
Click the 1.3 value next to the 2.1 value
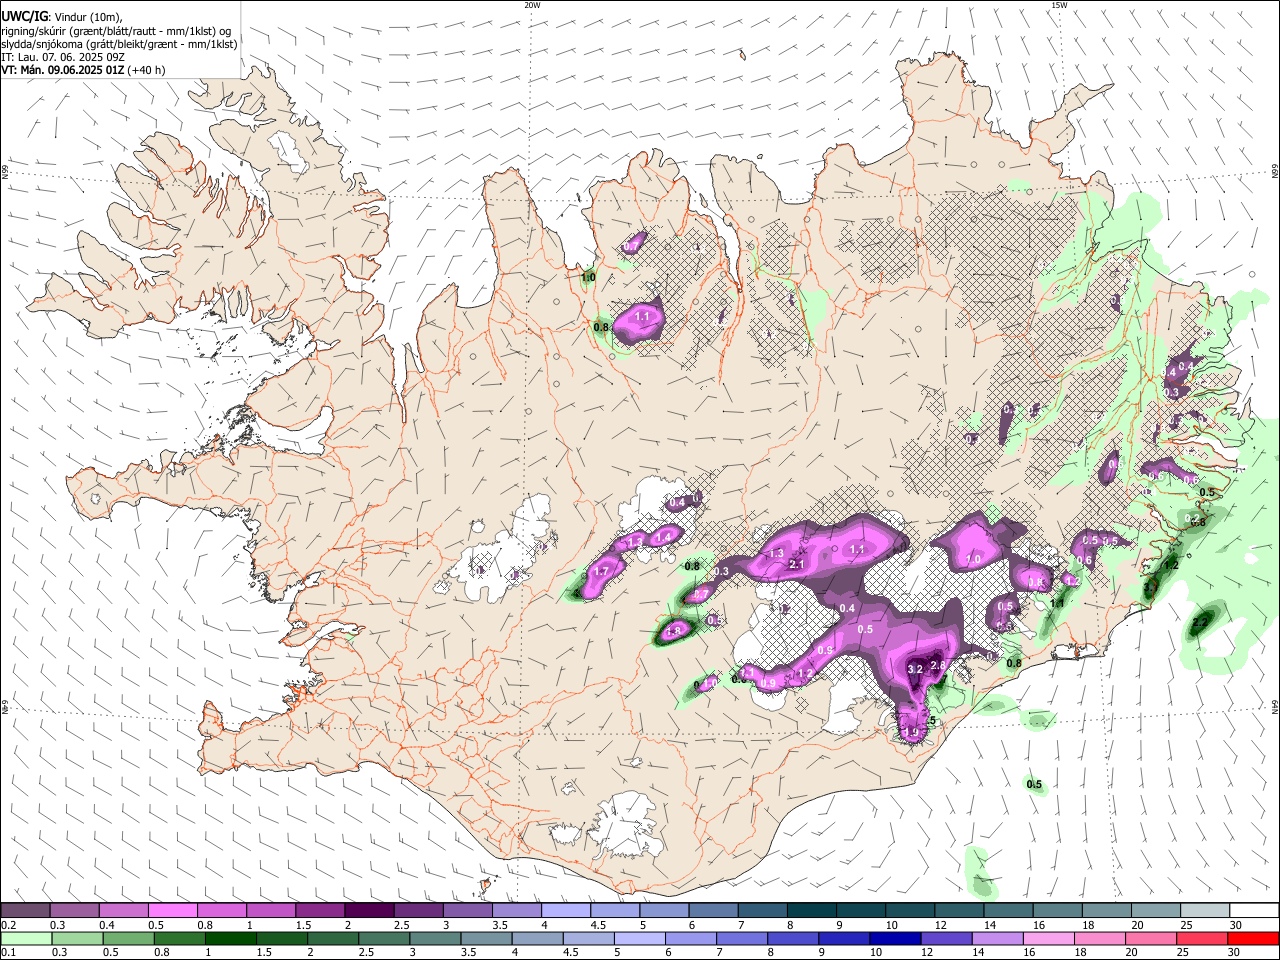[x=775, y=553]
